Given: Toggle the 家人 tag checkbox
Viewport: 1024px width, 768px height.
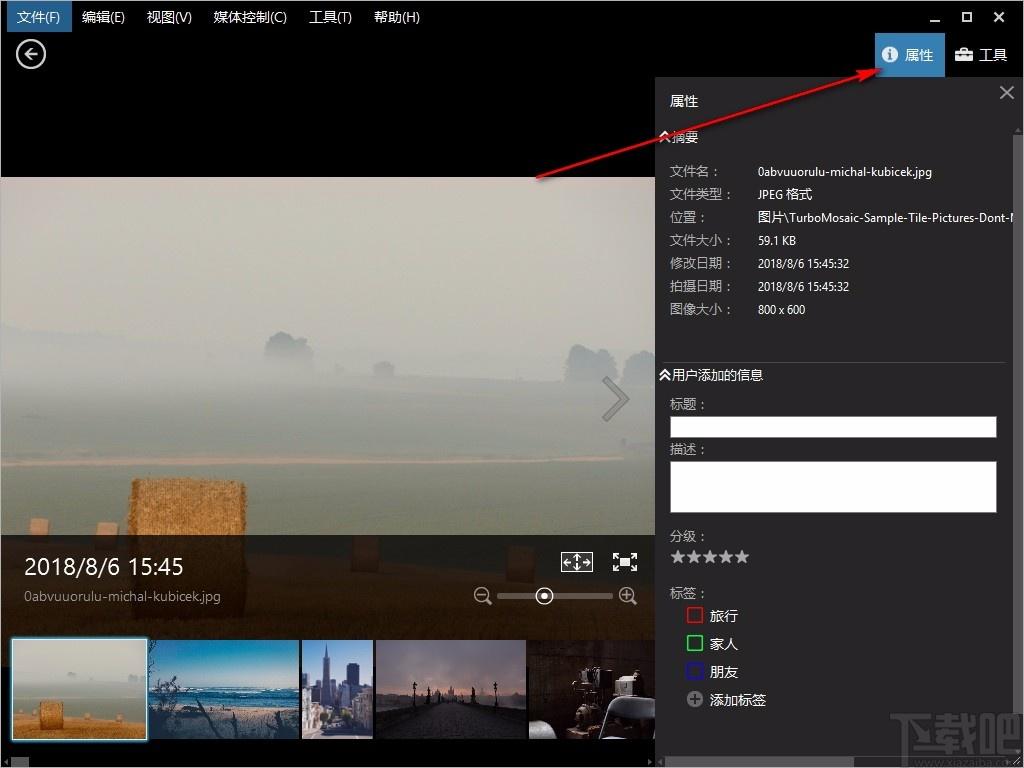Looking at the screenshot, I should click(x=695, y=643).
